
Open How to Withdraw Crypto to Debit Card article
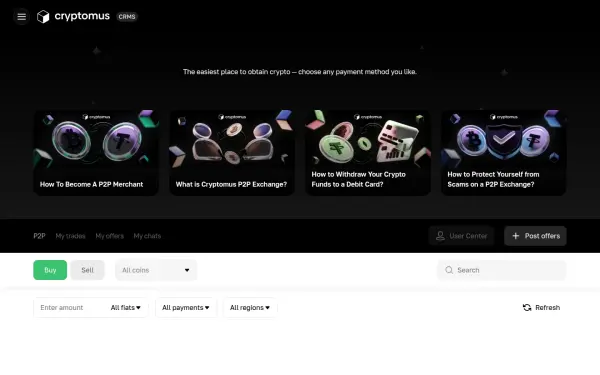click(368, 153)
